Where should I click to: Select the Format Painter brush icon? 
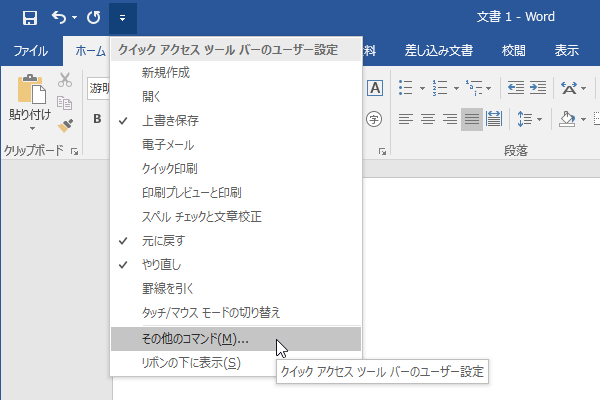click(x=65, y=126)
